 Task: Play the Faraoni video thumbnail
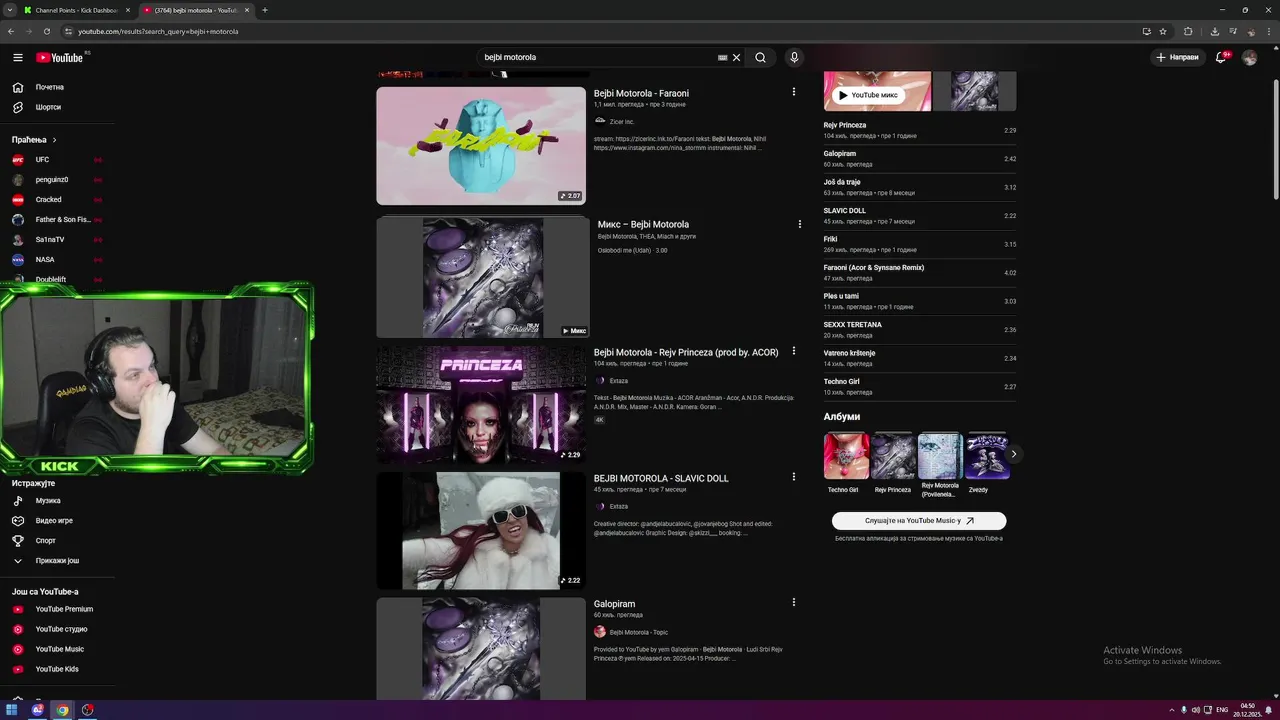click(481, 146)
